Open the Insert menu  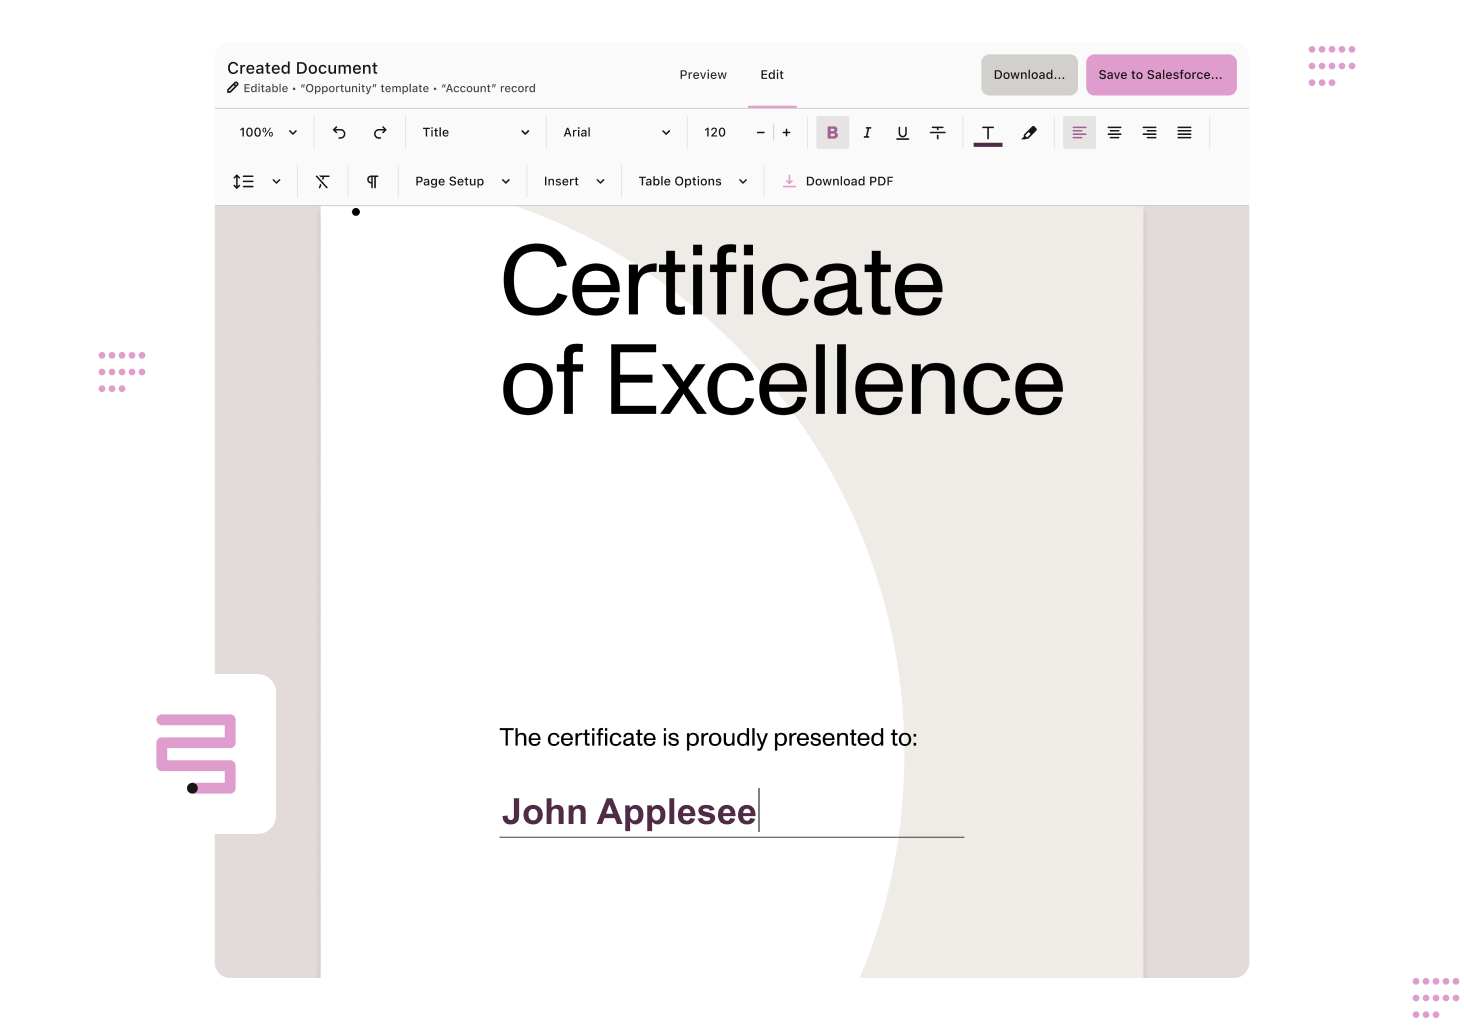573,182
